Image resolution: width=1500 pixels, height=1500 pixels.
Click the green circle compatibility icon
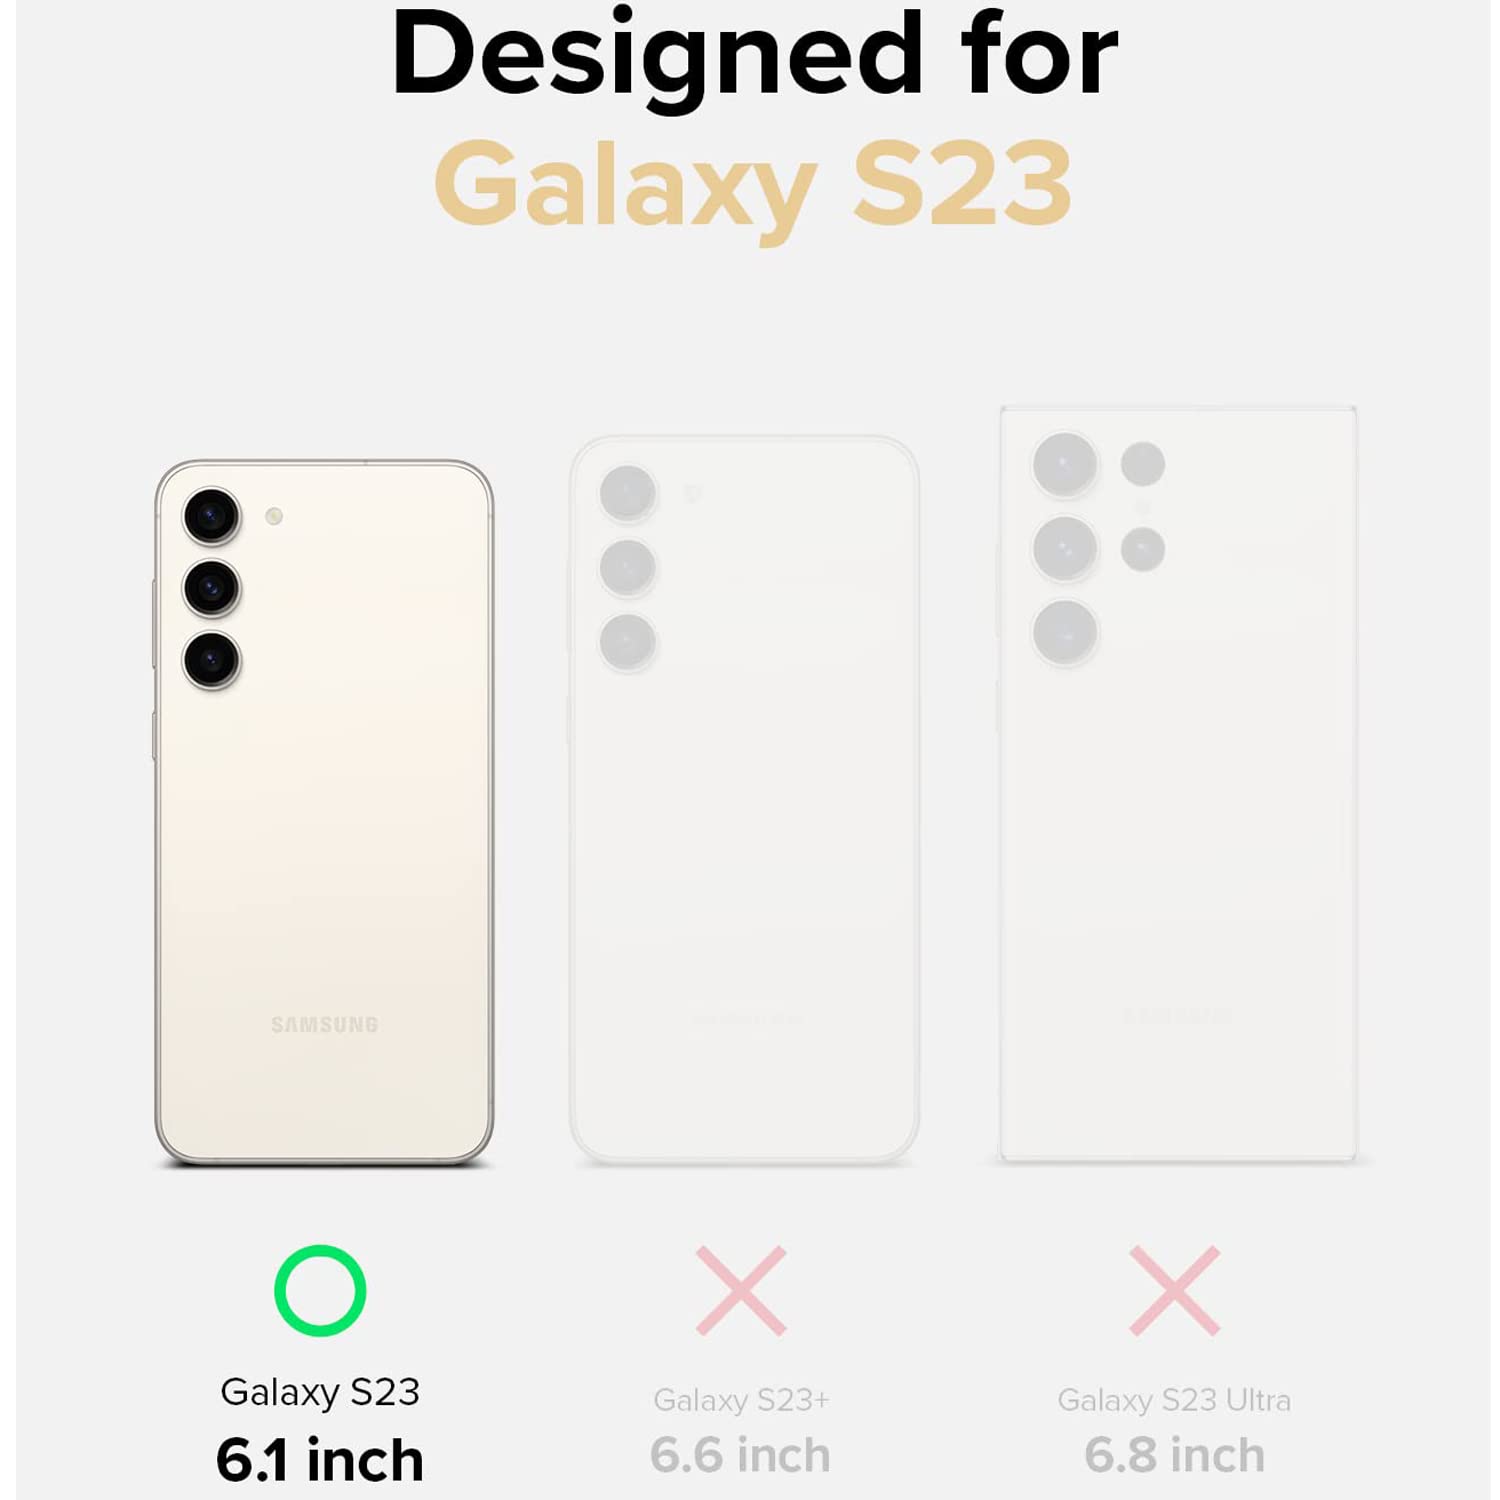tap(320, 1290)
